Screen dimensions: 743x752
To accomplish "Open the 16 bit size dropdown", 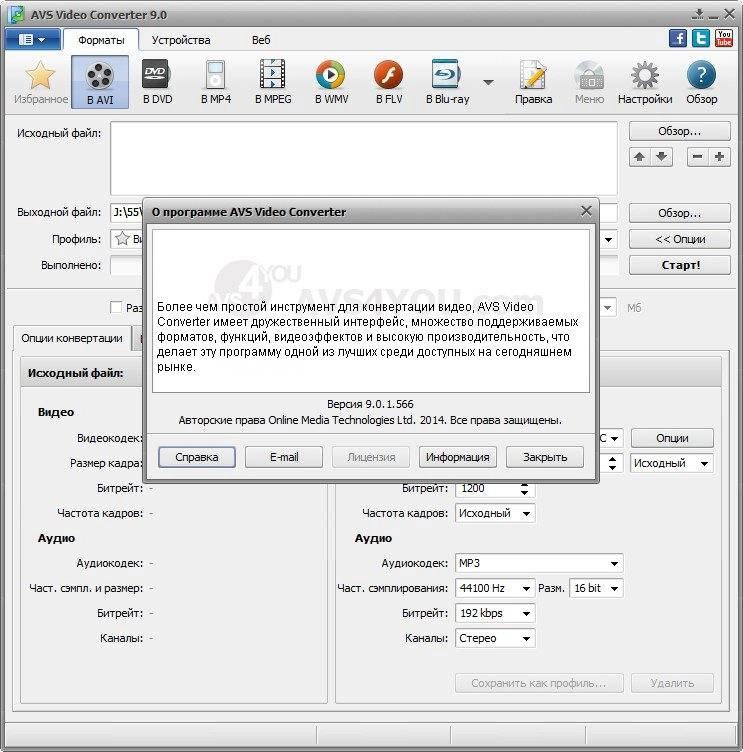I will (596, 588).
